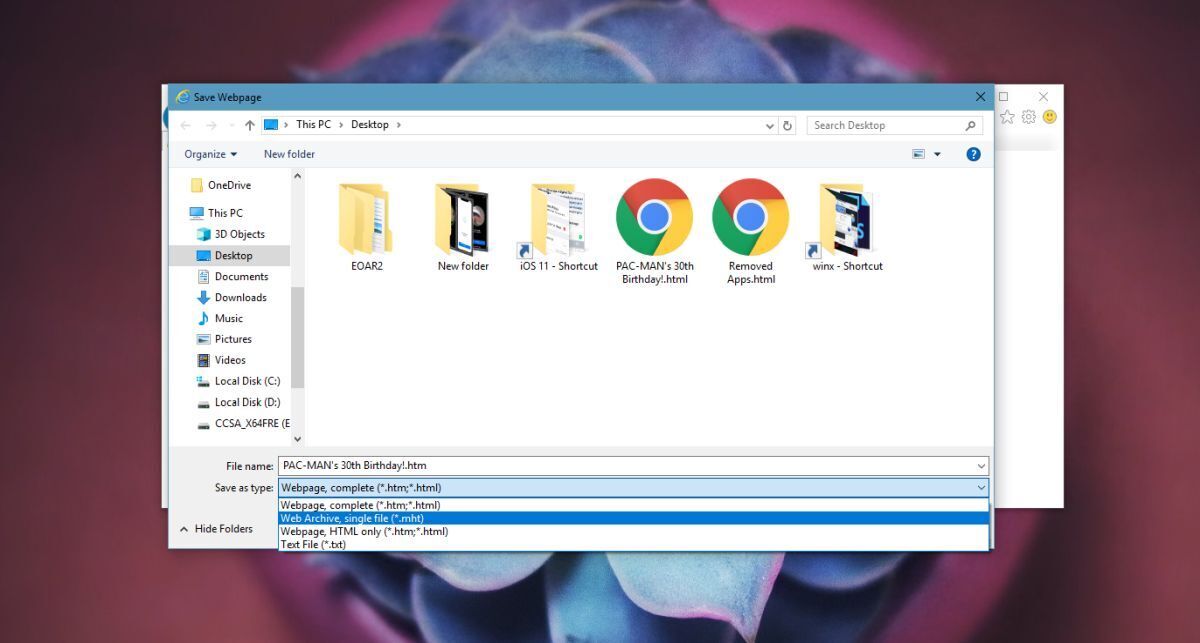The width and height of the screenshot is (1200, 643).
Task: Select Downloads in navigation pane
Action: [240, 297]
